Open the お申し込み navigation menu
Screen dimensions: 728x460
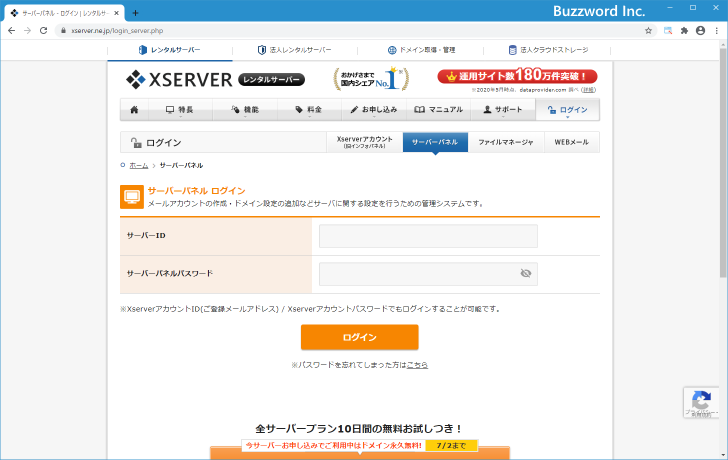(374, 110)
